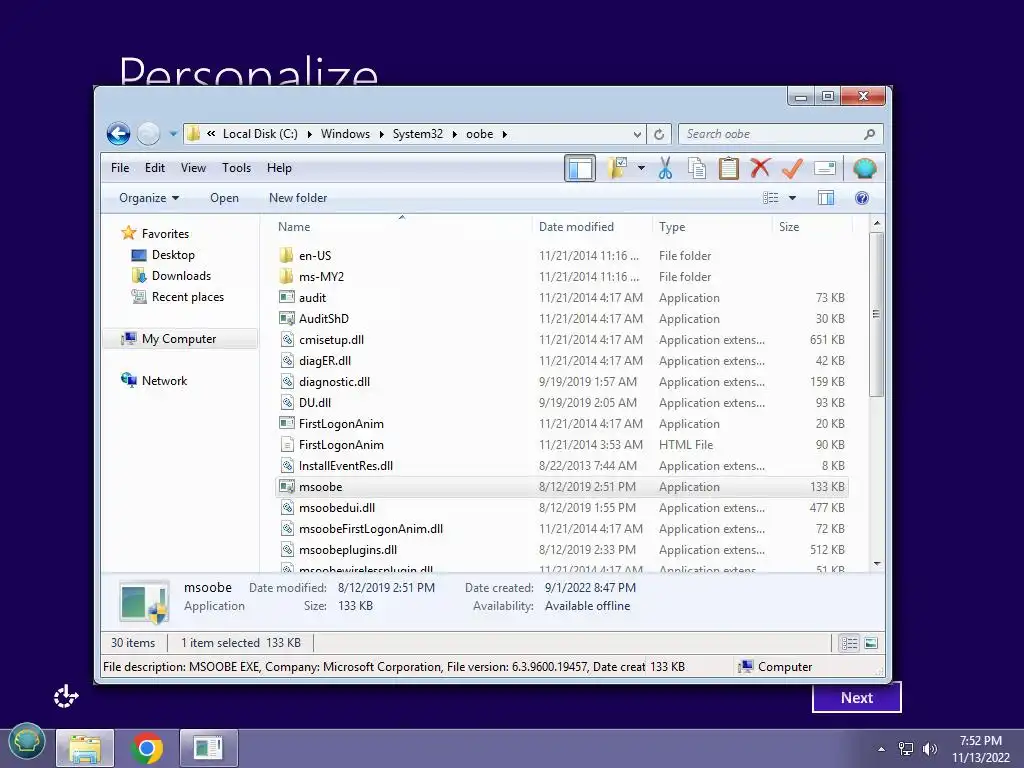Switch to details view icon in status bar

(849, 643)
